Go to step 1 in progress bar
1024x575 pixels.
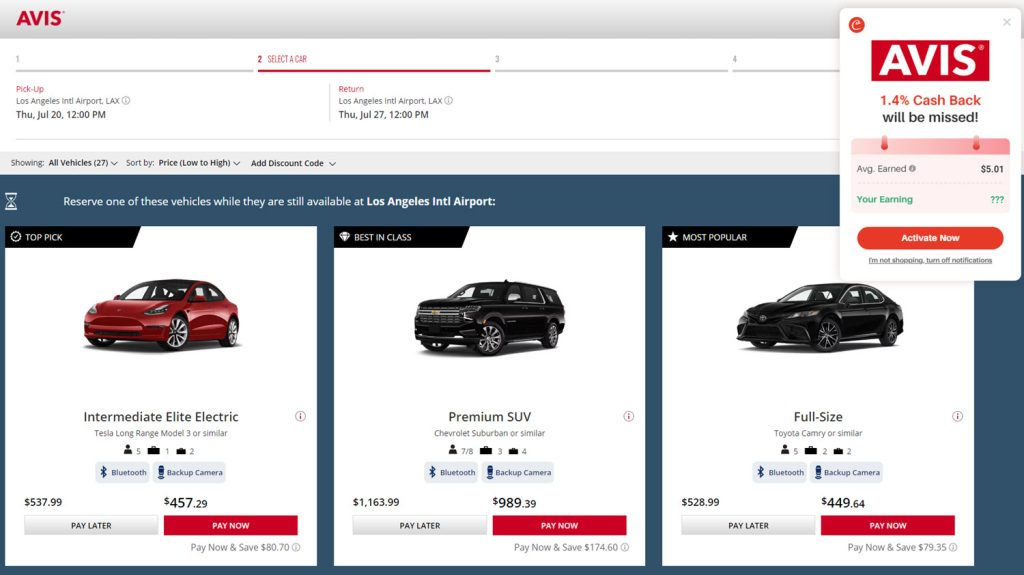134,61
